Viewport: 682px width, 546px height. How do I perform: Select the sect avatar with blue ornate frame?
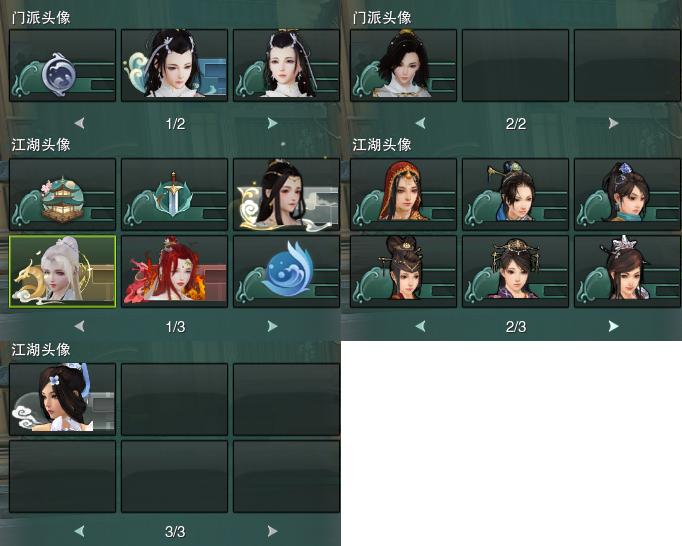pyautogui.click(x=174, y=66)
